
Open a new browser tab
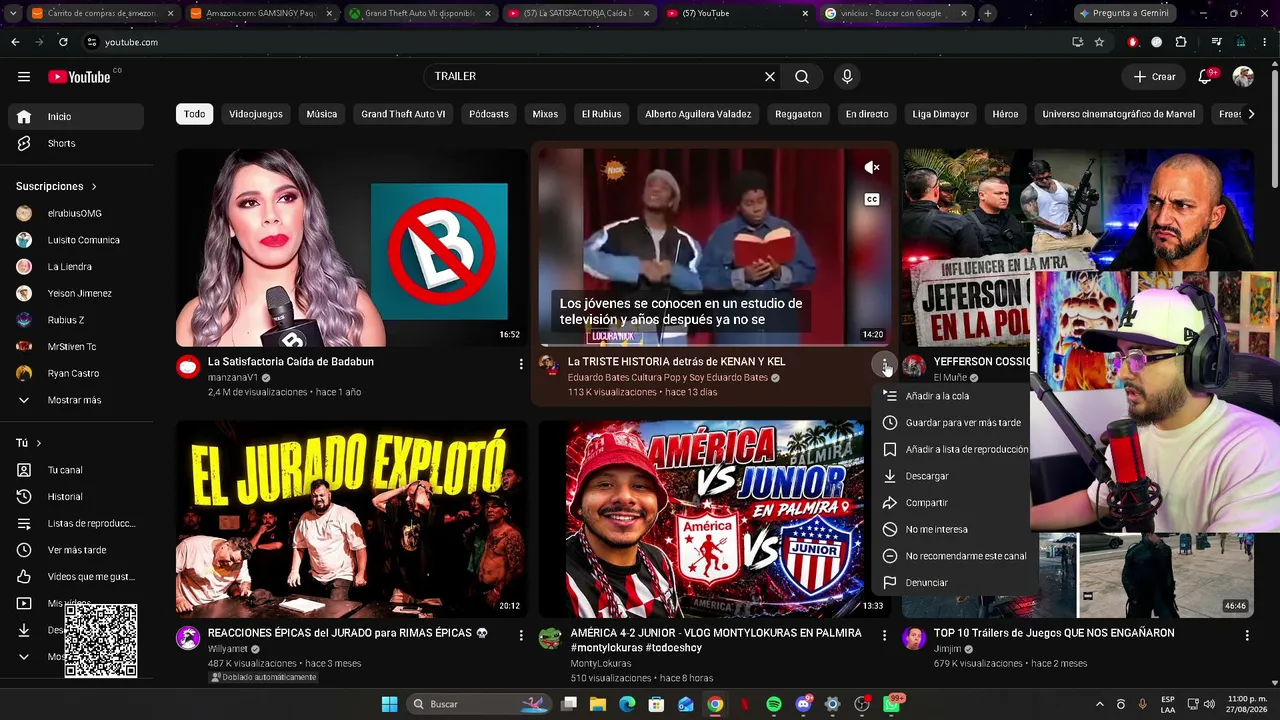[987, 14]
